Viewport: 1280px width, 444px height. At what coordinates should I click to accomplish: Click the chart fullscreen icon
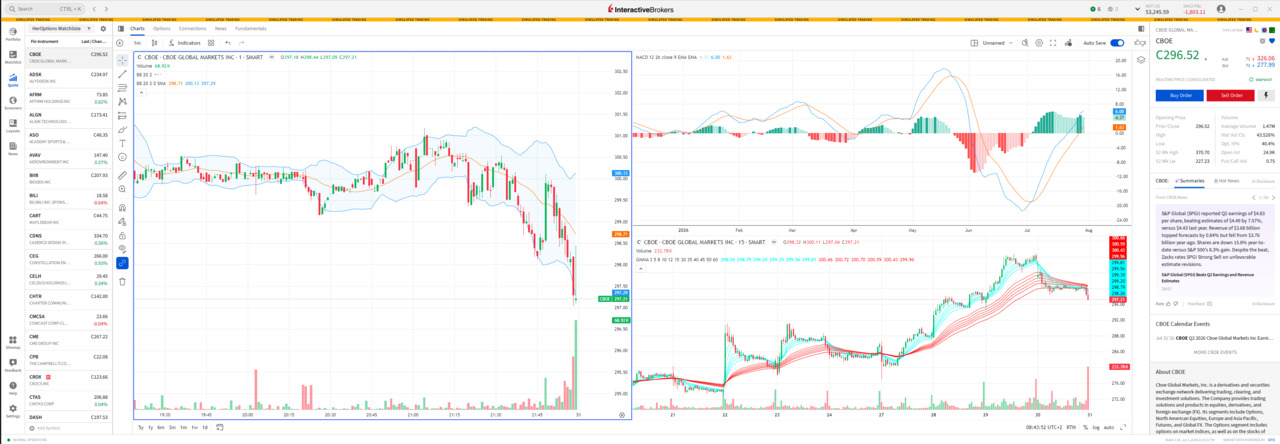[1053, 43]
